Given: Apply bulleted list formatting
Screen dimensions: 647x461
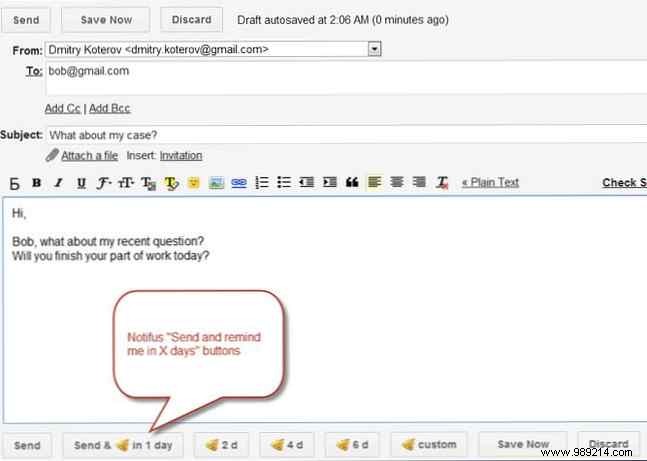Looking at the screenshot, I should [x=284, y=182].
